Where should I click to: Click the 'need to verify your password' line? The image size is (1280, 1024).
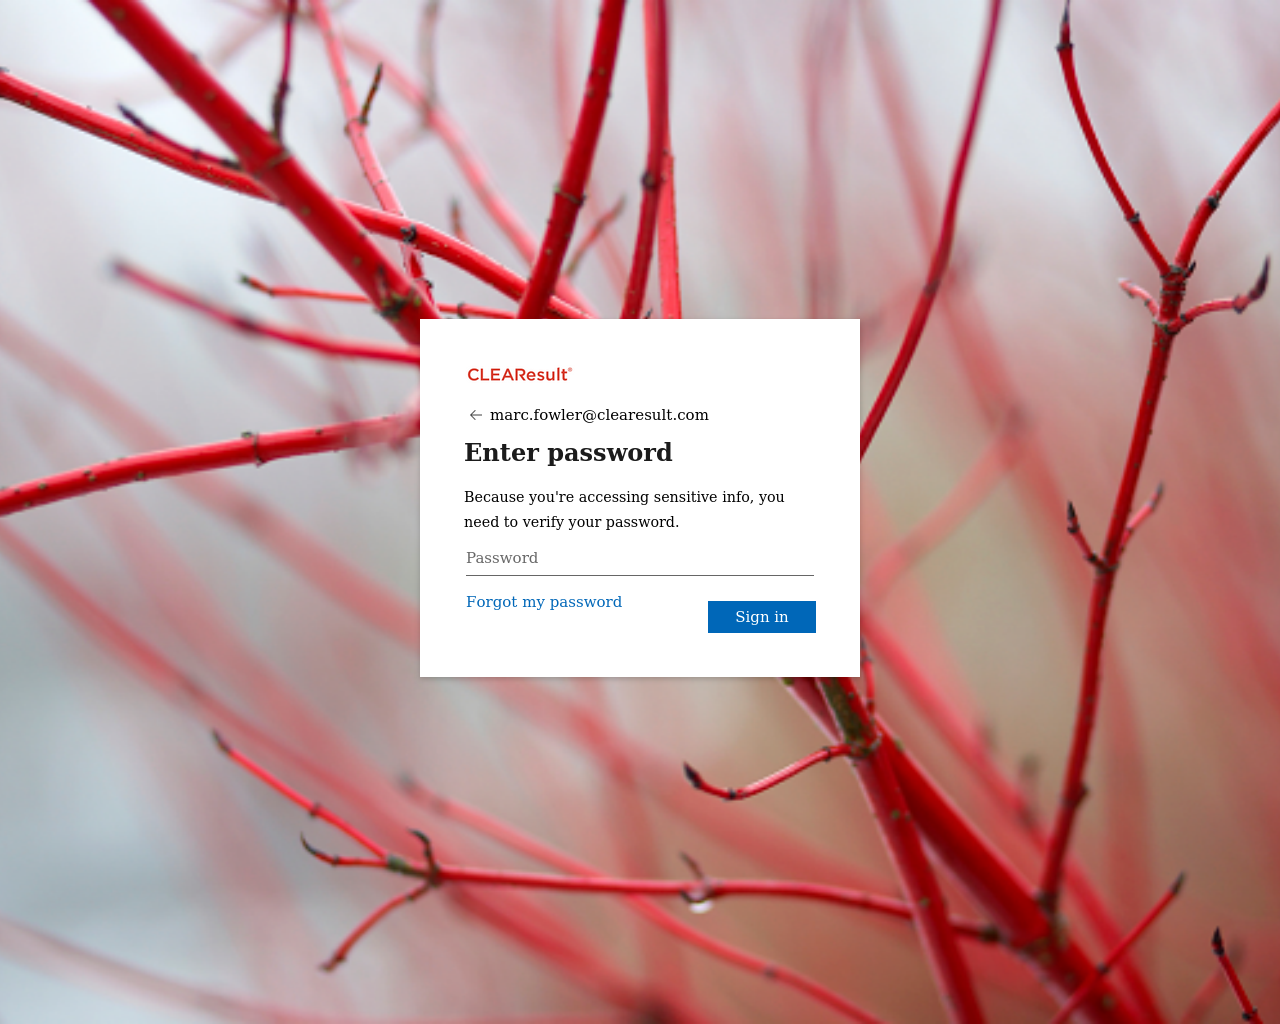pos(571,522)
